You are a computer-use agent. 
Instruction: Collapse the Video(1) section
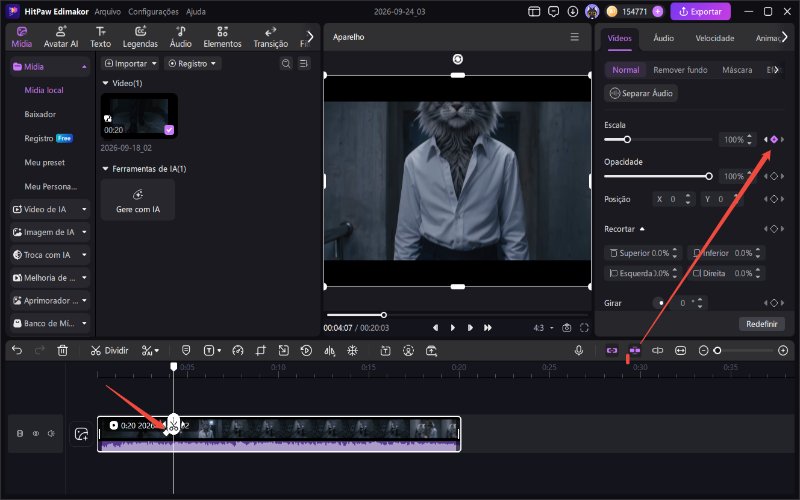(x=105, y=83)
